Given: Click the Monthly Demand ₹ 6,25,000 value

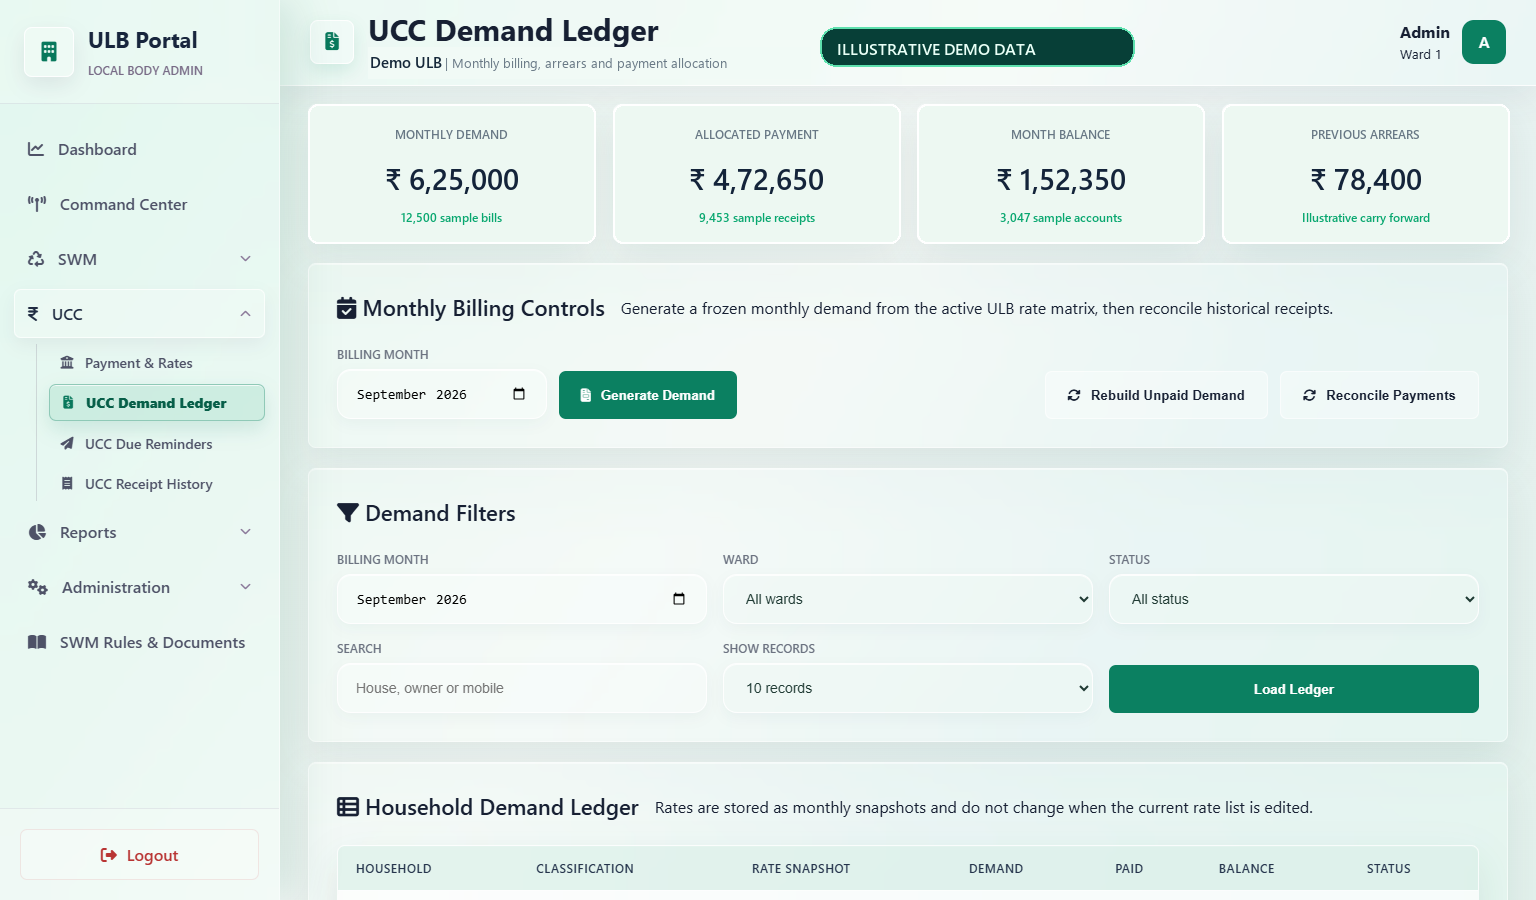Looking at the screenshot, I should pos(452,180).
